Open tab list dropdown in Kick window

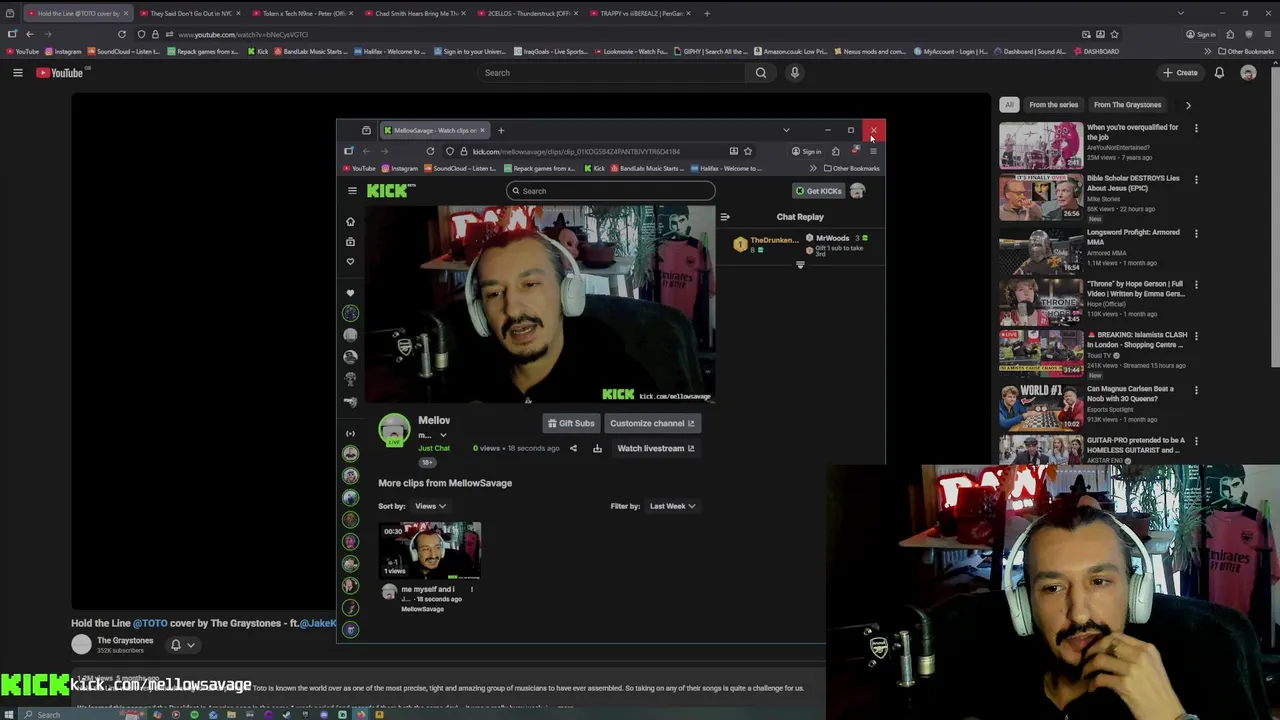pyautogui.click(x=786, y=131)
